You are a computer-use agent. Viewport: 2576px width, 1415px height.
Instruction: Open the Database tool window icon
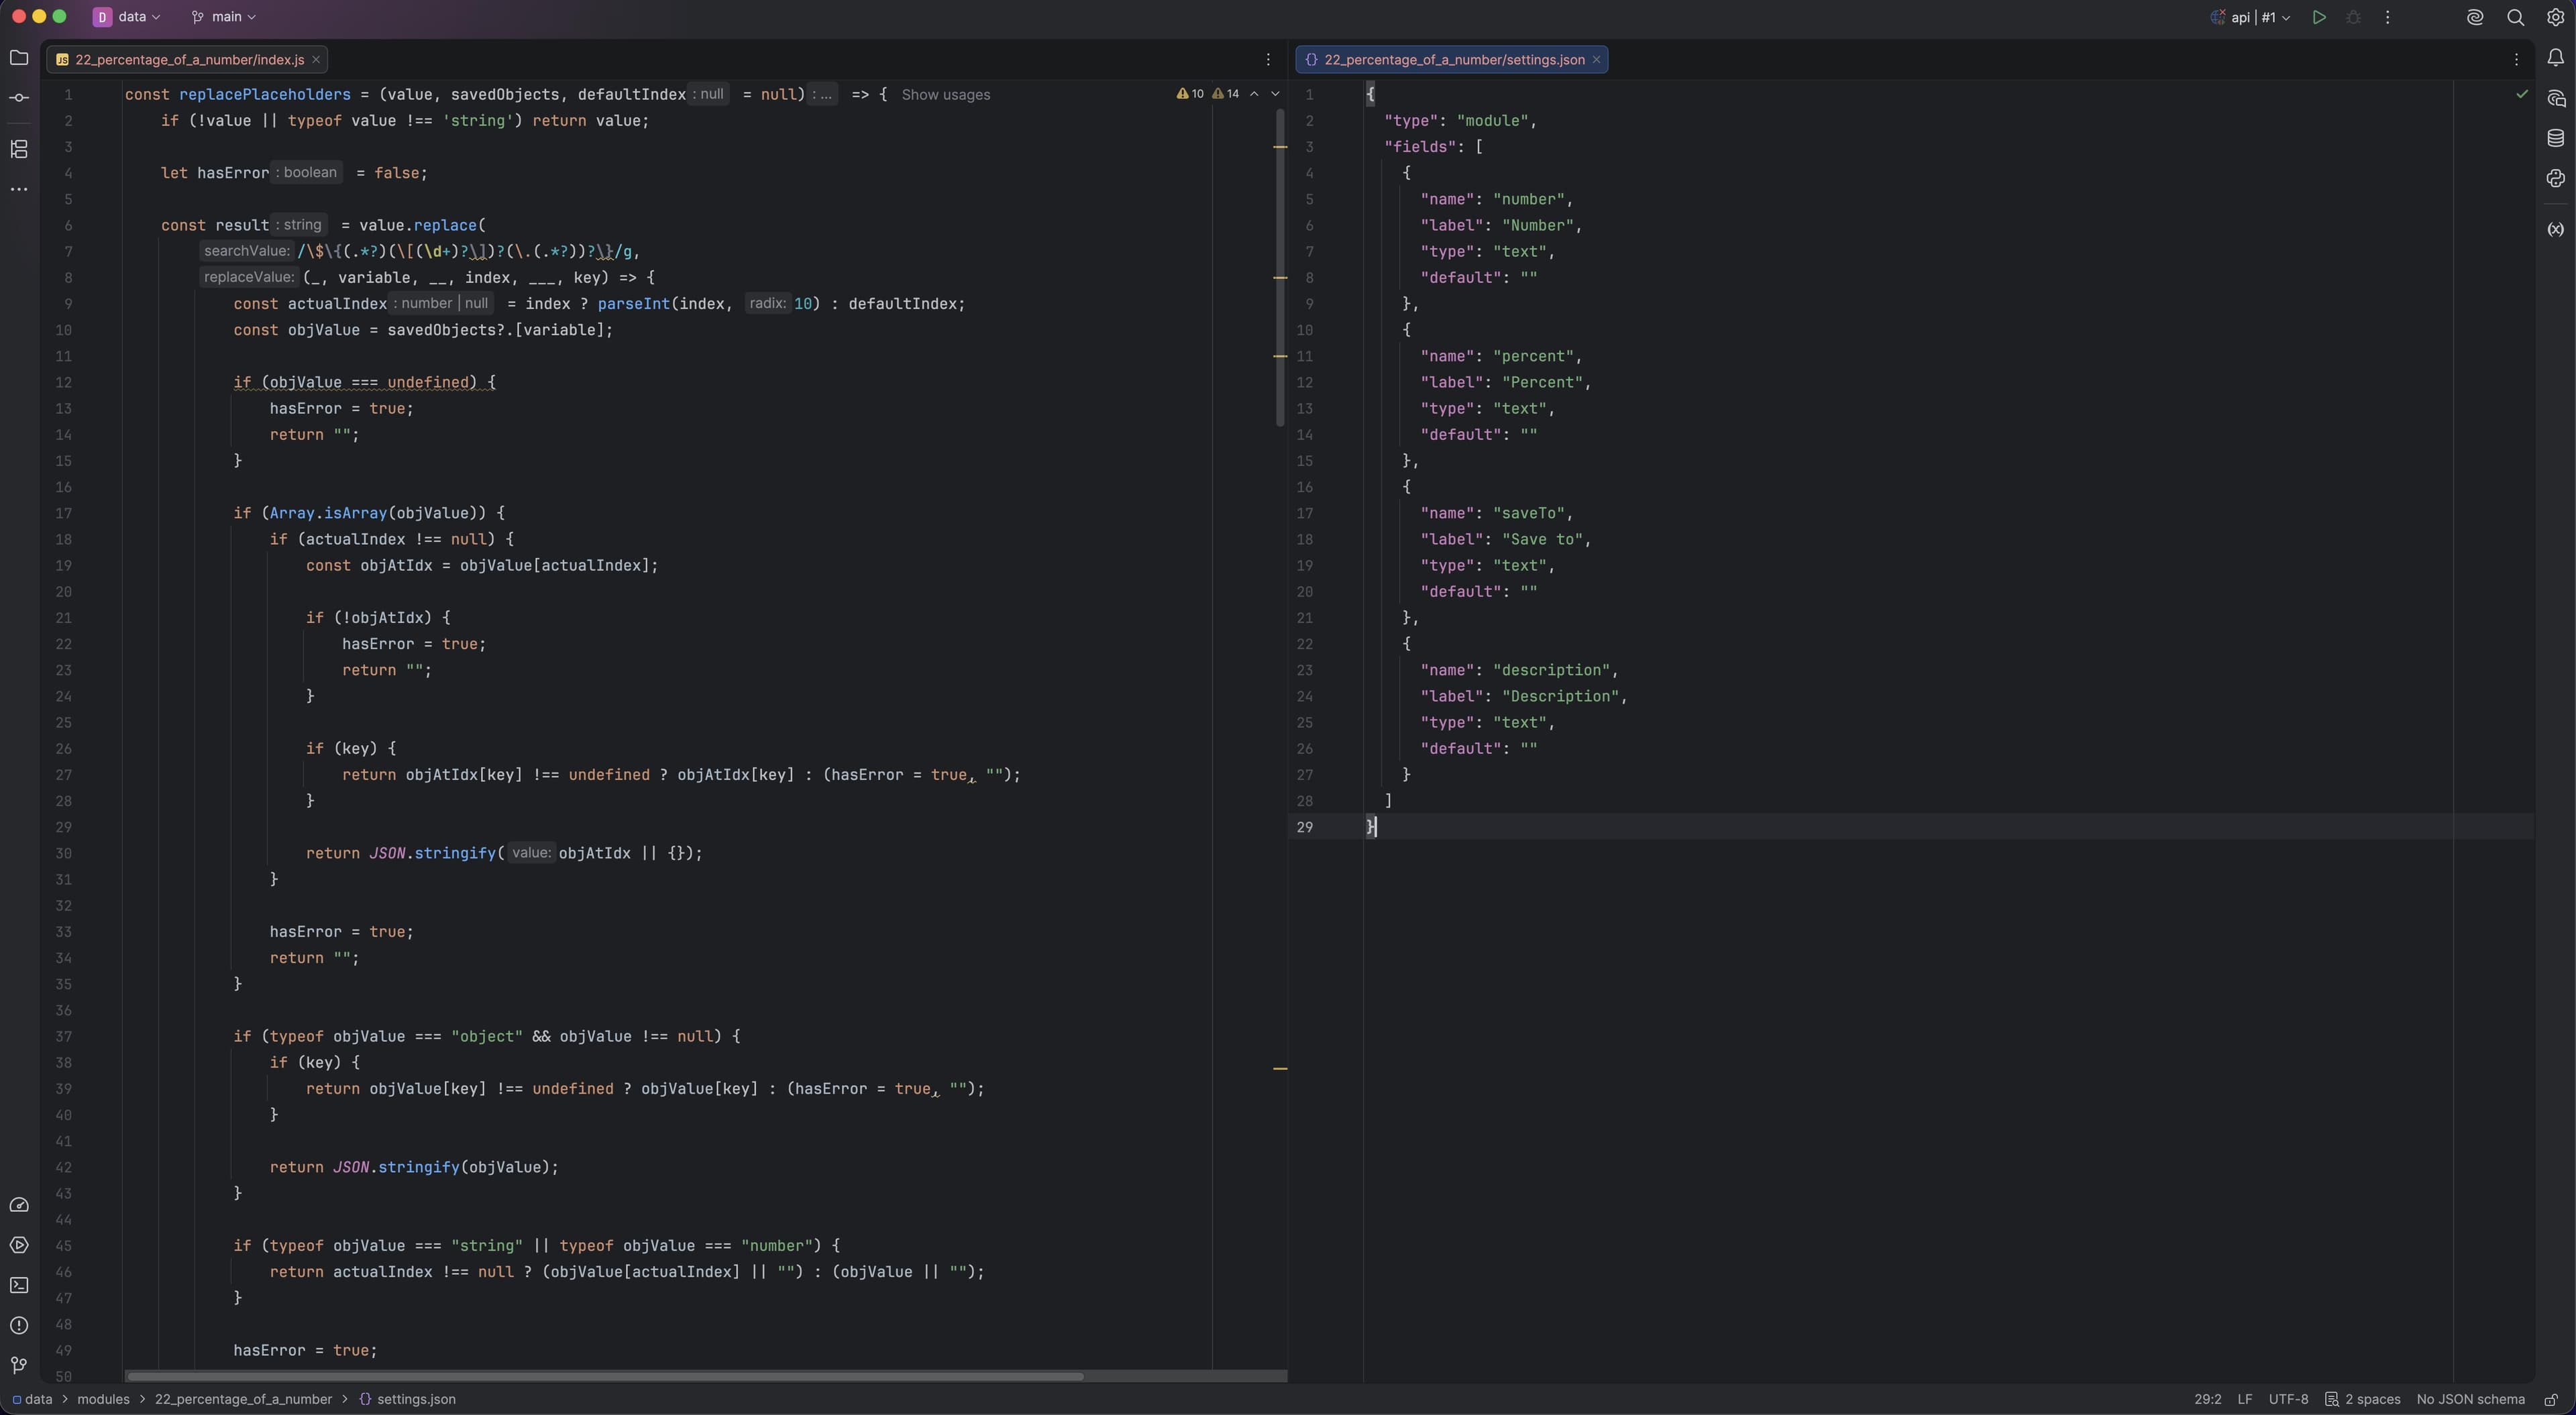click(2555, 138)
